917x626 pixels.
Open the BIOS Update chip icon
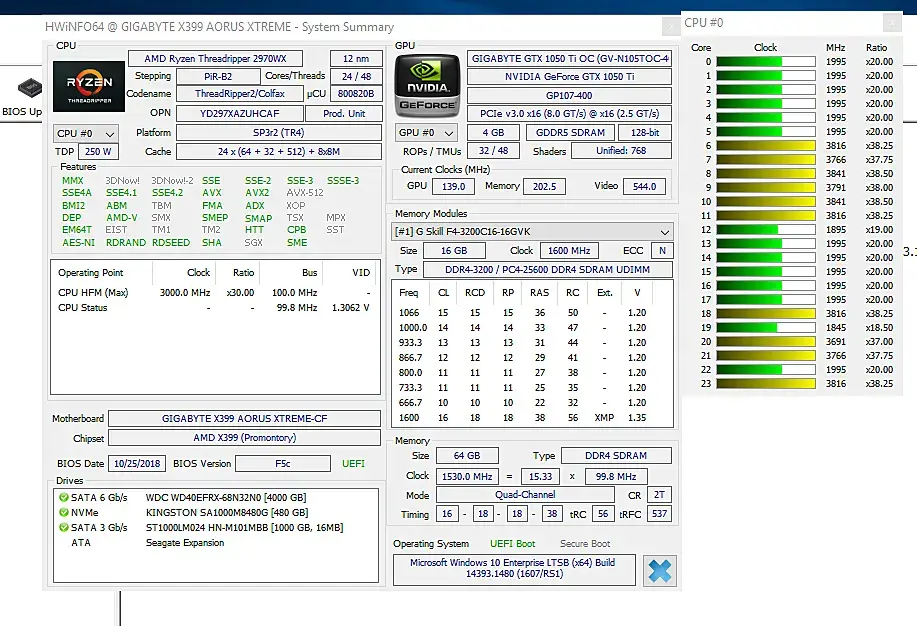pos(30,88)
